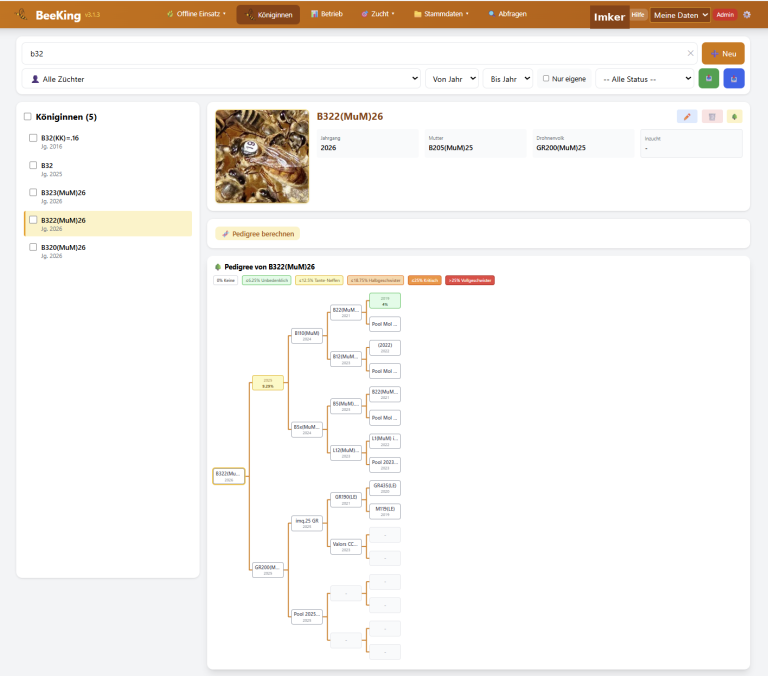Click the queen bee photo thumbnail
The height and width of the screenshot is (676, 768).
click(x=262, y=156)
